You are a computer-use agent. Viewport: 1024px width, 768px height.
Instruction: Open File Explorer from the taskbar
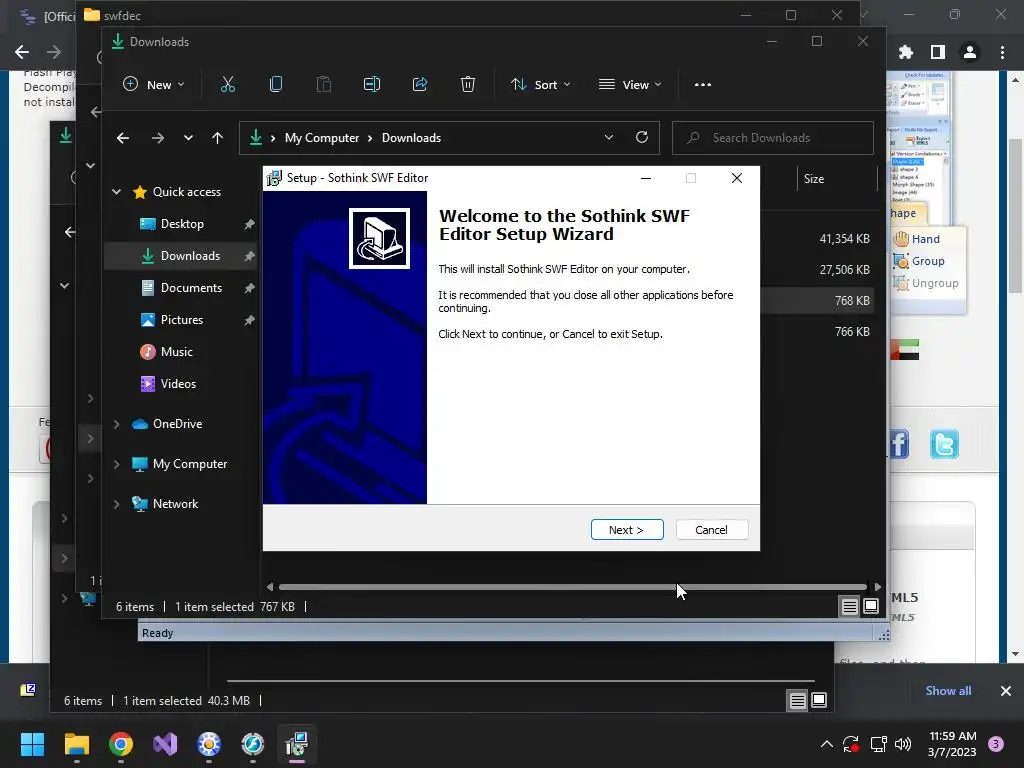(x=76, y=744)
